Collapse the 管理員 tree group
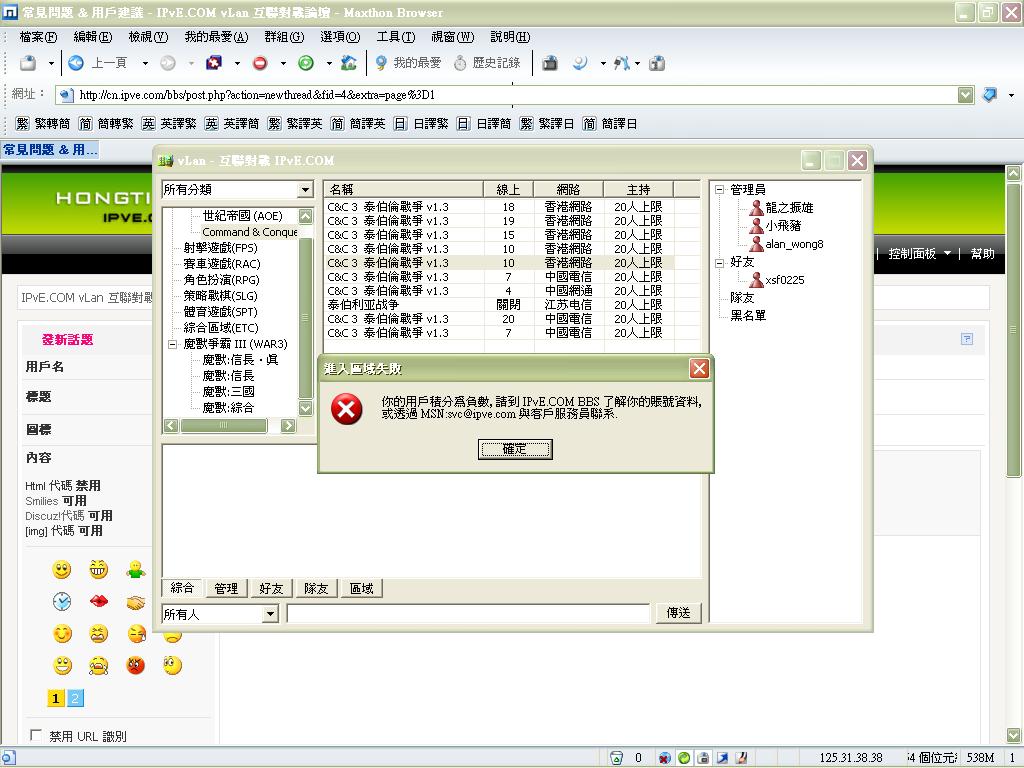1024x768 pixels. click(719, 190)
